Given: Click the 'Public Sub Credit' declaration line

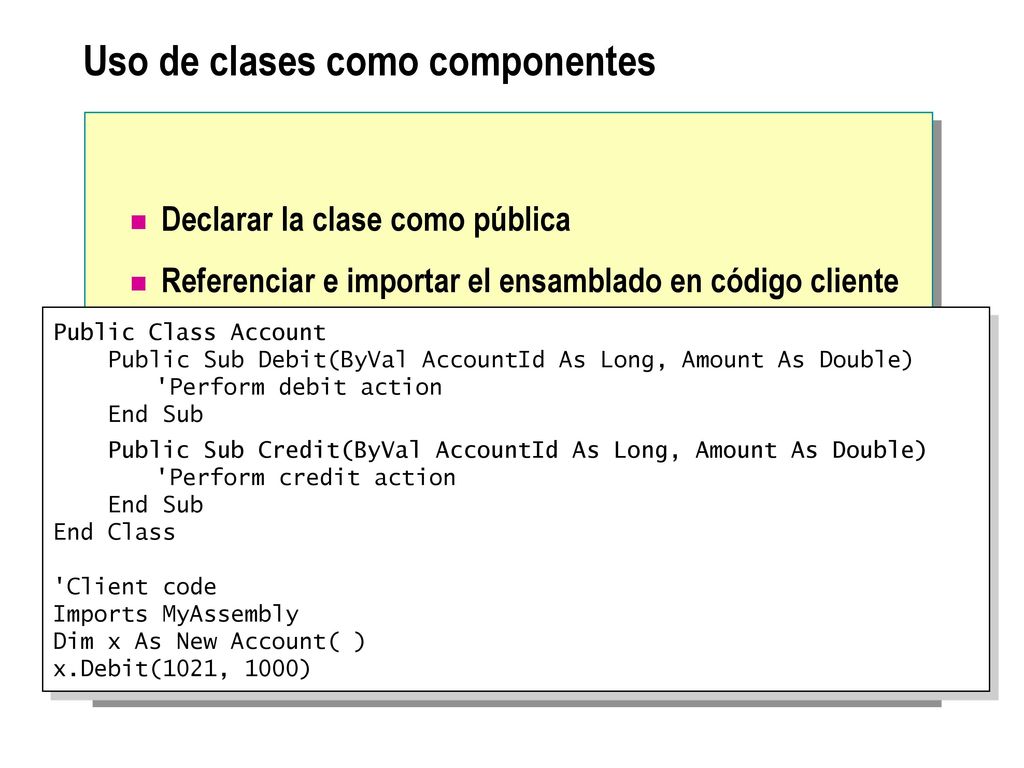Looking at the screenshot, I should (x=517, y=450).
